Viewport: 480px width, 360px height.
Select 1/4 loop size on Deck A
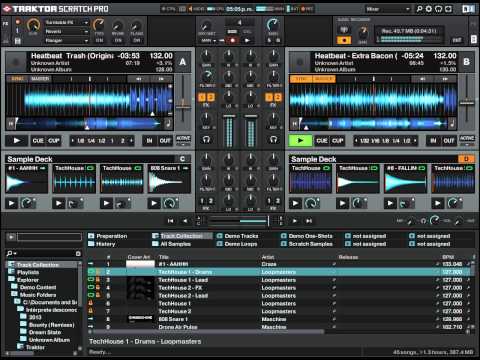pos(91,141)
